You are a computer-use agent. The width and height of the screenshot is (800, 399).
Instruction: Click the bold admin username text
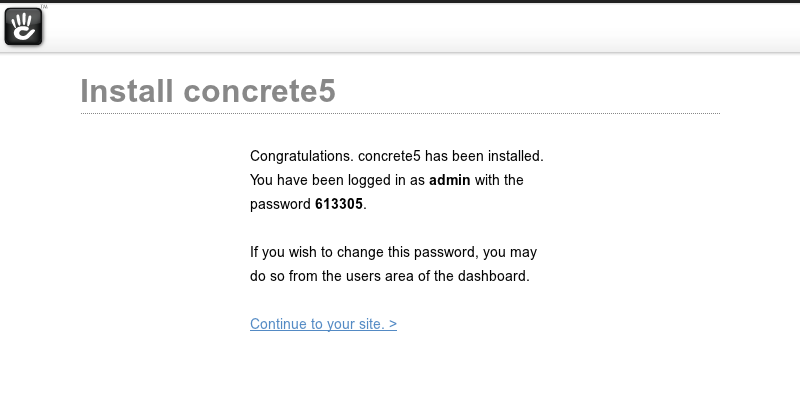(x=449, y=180)
